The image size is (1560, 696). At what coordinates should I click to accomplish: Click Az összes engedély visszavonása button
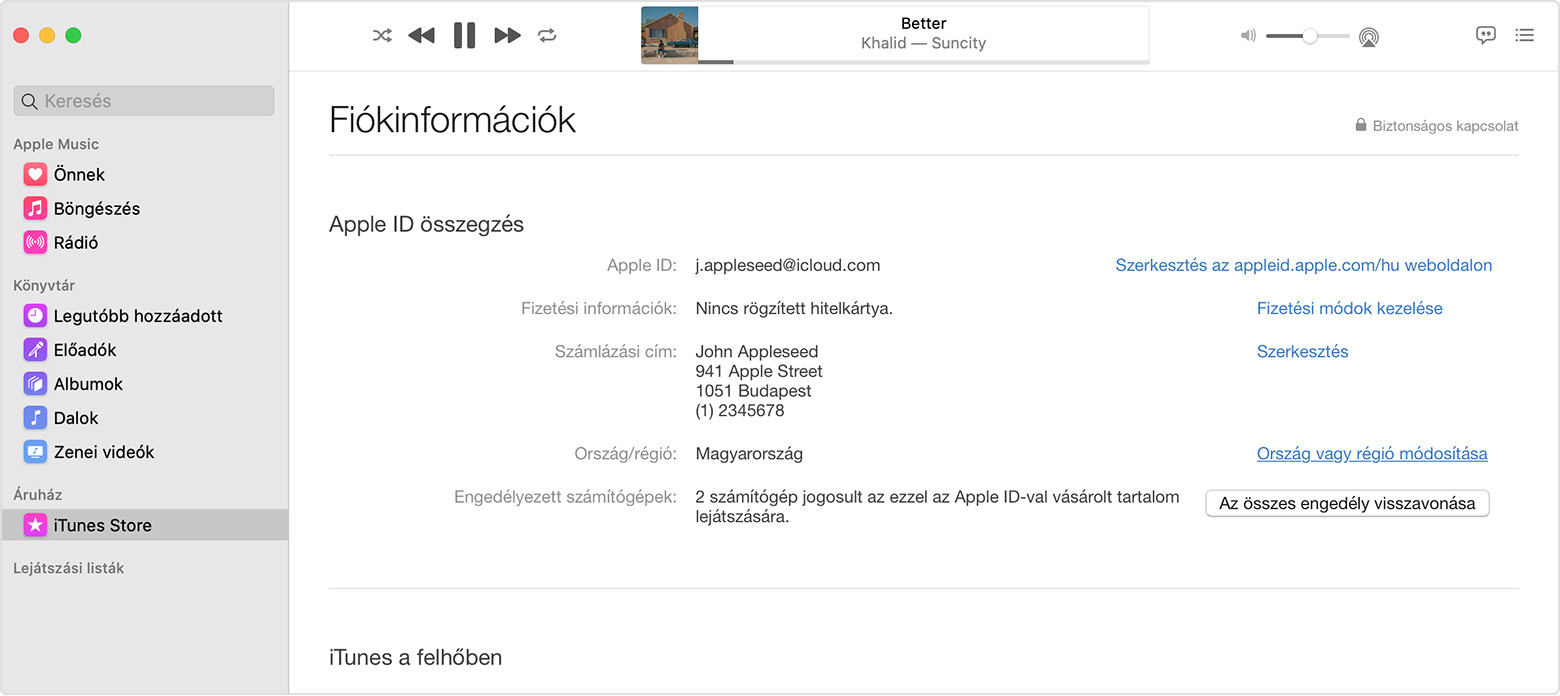point(1347,503)
